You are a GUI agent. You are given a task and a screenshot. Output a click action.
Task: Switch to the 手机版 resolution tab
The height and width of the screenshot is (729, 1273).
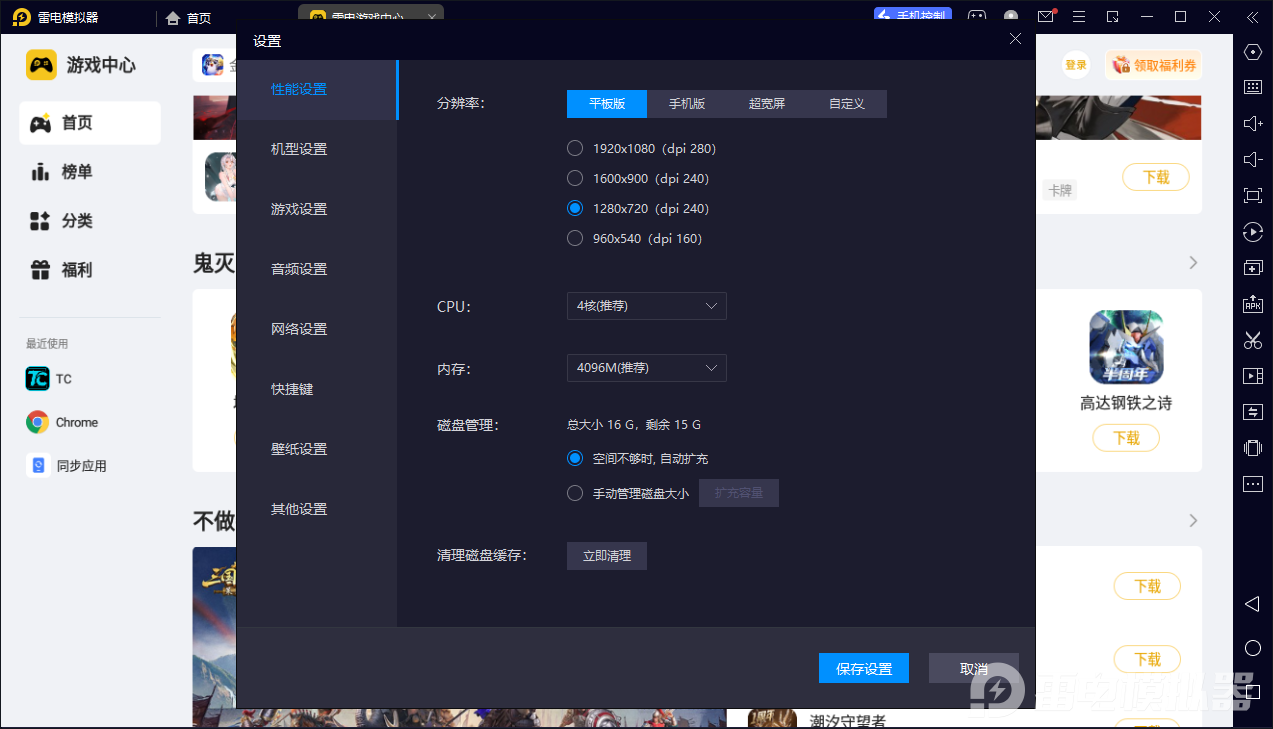click(686, 103)
